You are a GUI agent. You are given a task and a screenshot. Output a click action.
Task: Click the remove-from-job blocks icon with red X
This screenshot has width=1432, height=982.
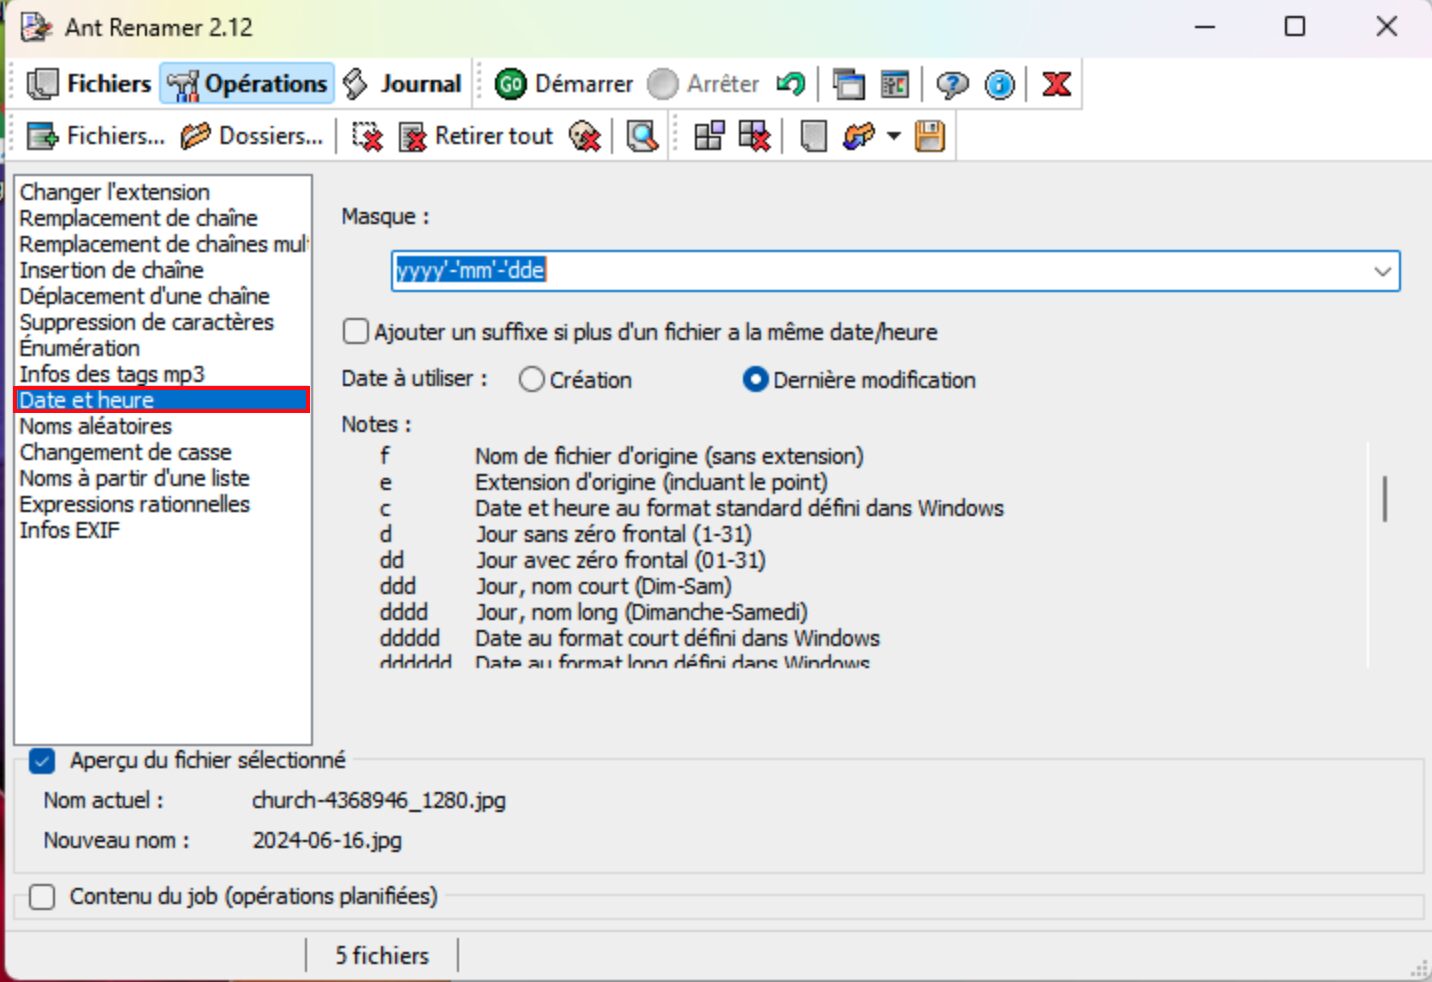[x=754, y=136]
